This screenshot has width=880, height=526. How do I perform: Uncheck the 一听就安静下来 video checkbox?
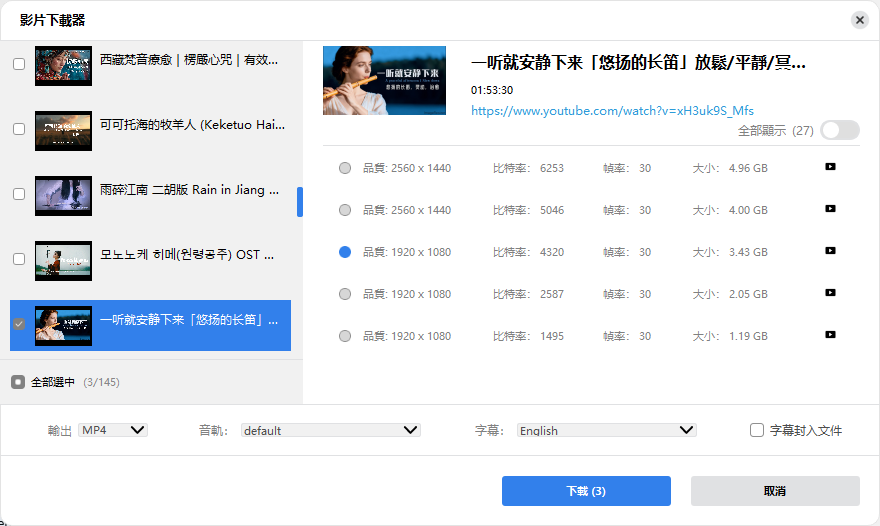pyautogui.click(x=19, y=324)
